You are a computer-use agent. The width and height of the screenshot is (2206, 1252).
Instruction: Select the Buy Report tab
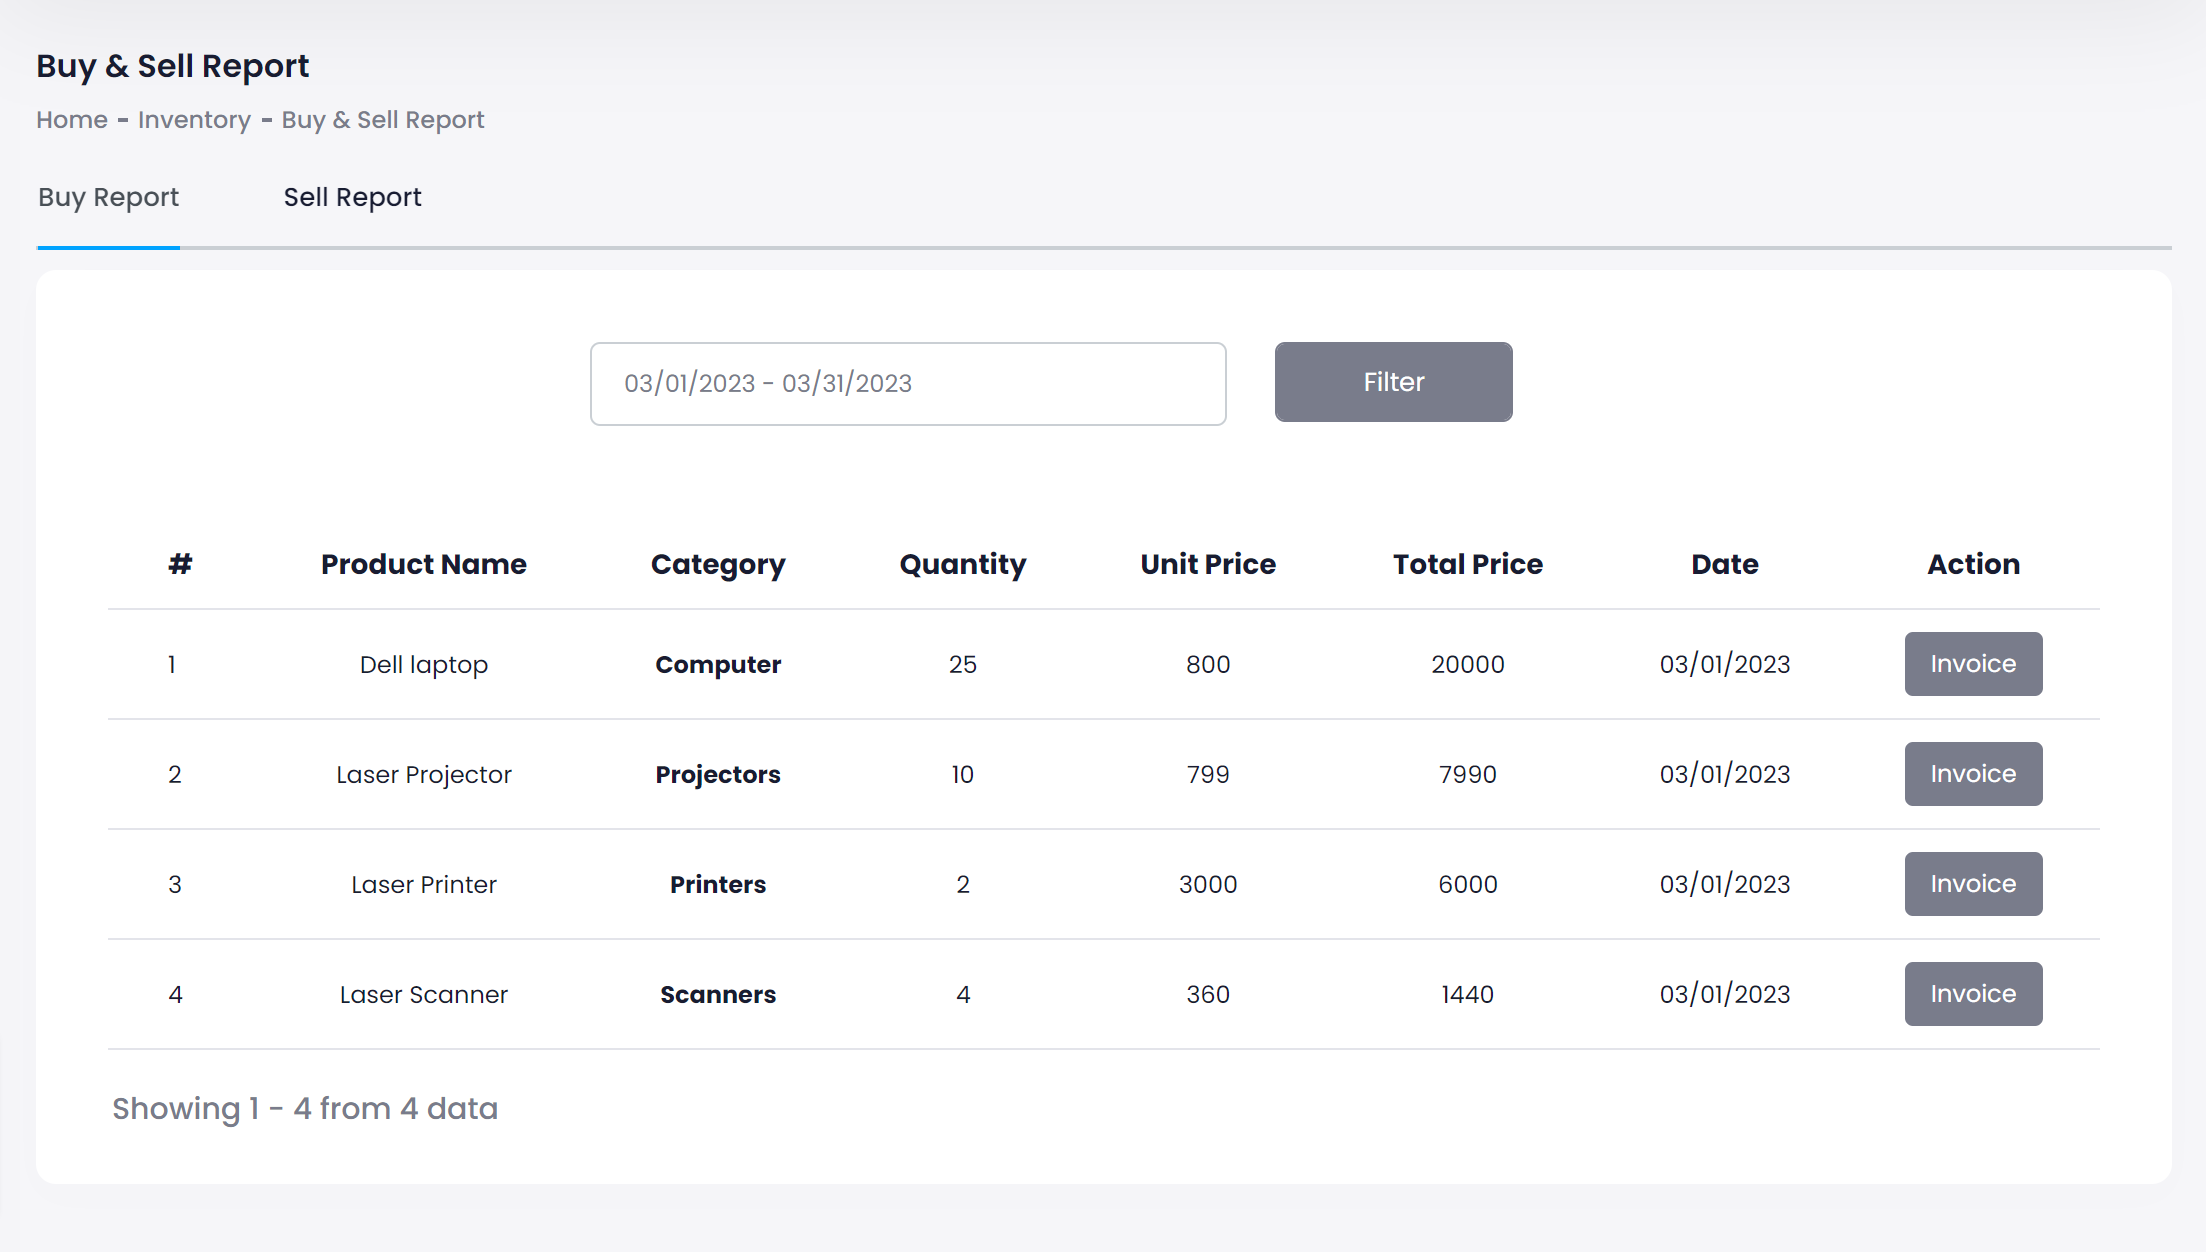click(x=108, y=197)
